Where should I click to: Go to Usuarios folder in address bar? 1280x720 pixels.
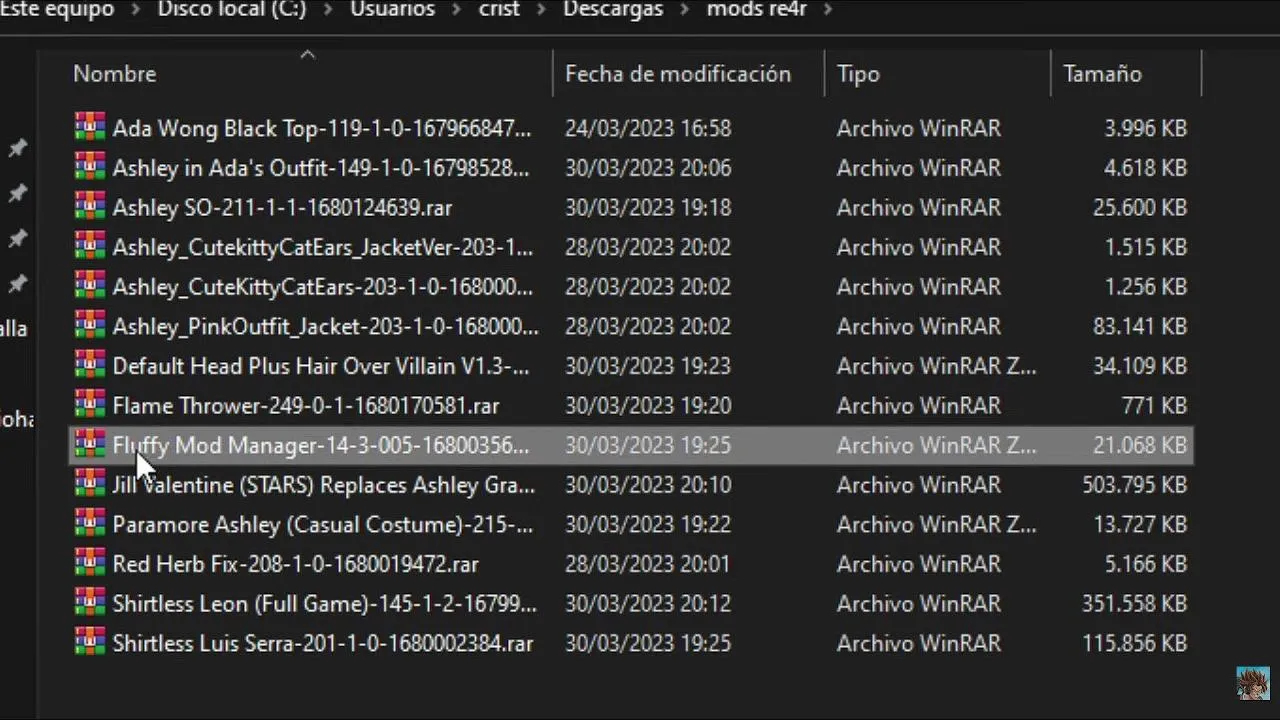[392, 10]
